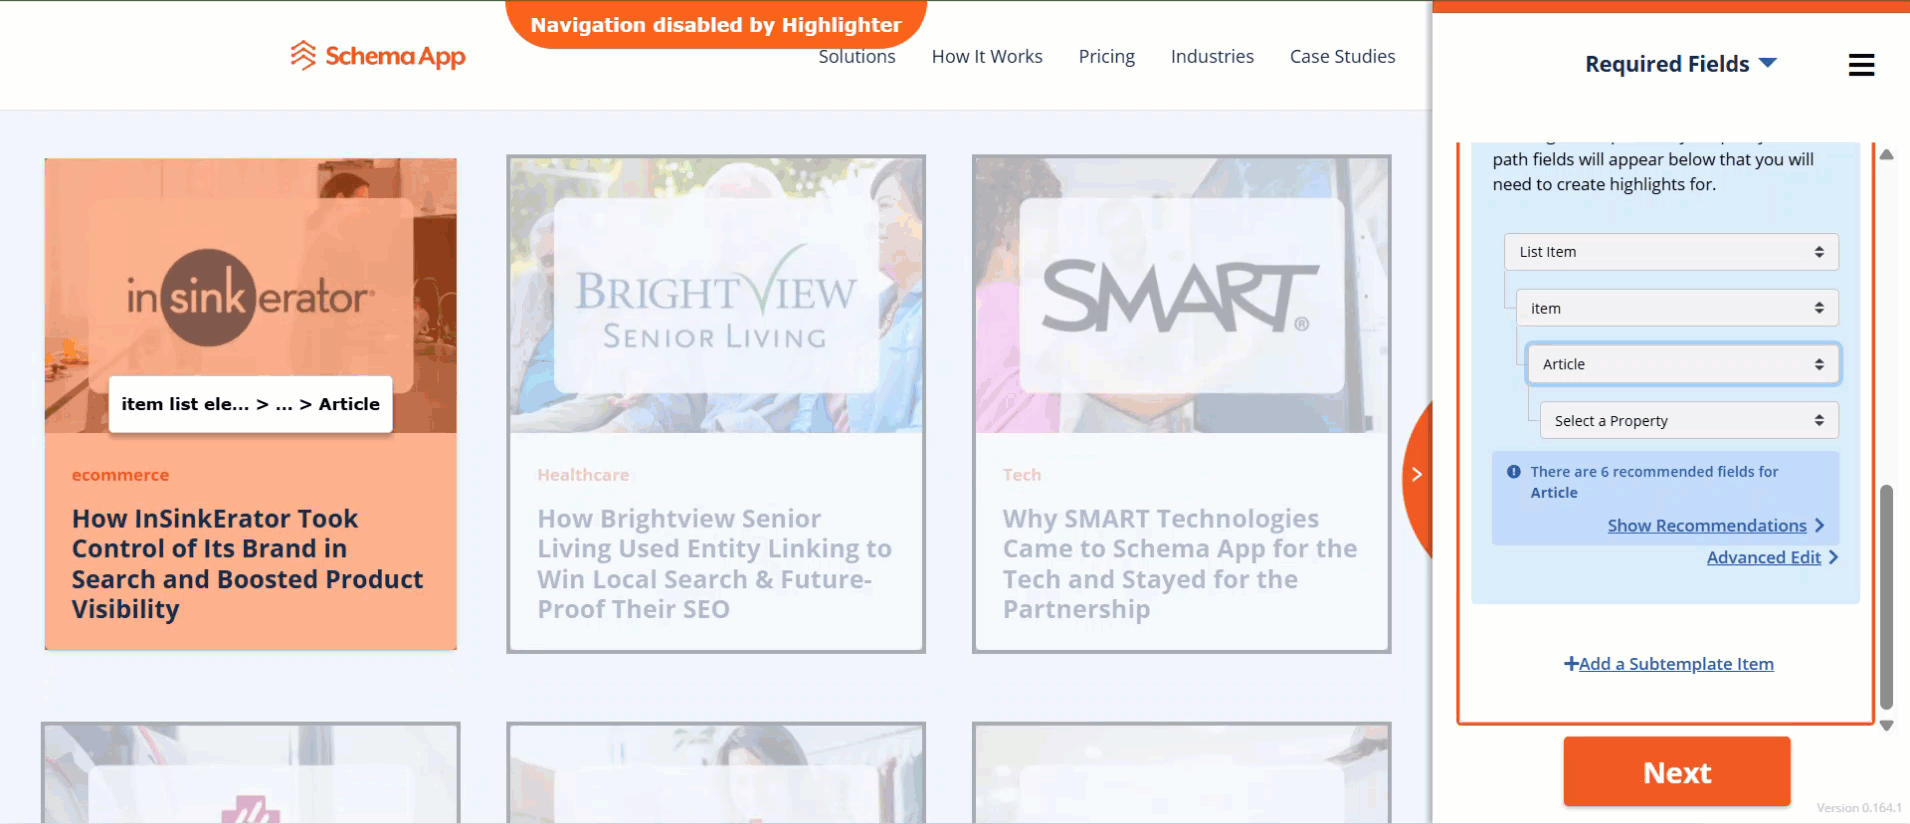
Task: Collapse the highlighter panel with orange arrow
Action: pos(1417,474)
